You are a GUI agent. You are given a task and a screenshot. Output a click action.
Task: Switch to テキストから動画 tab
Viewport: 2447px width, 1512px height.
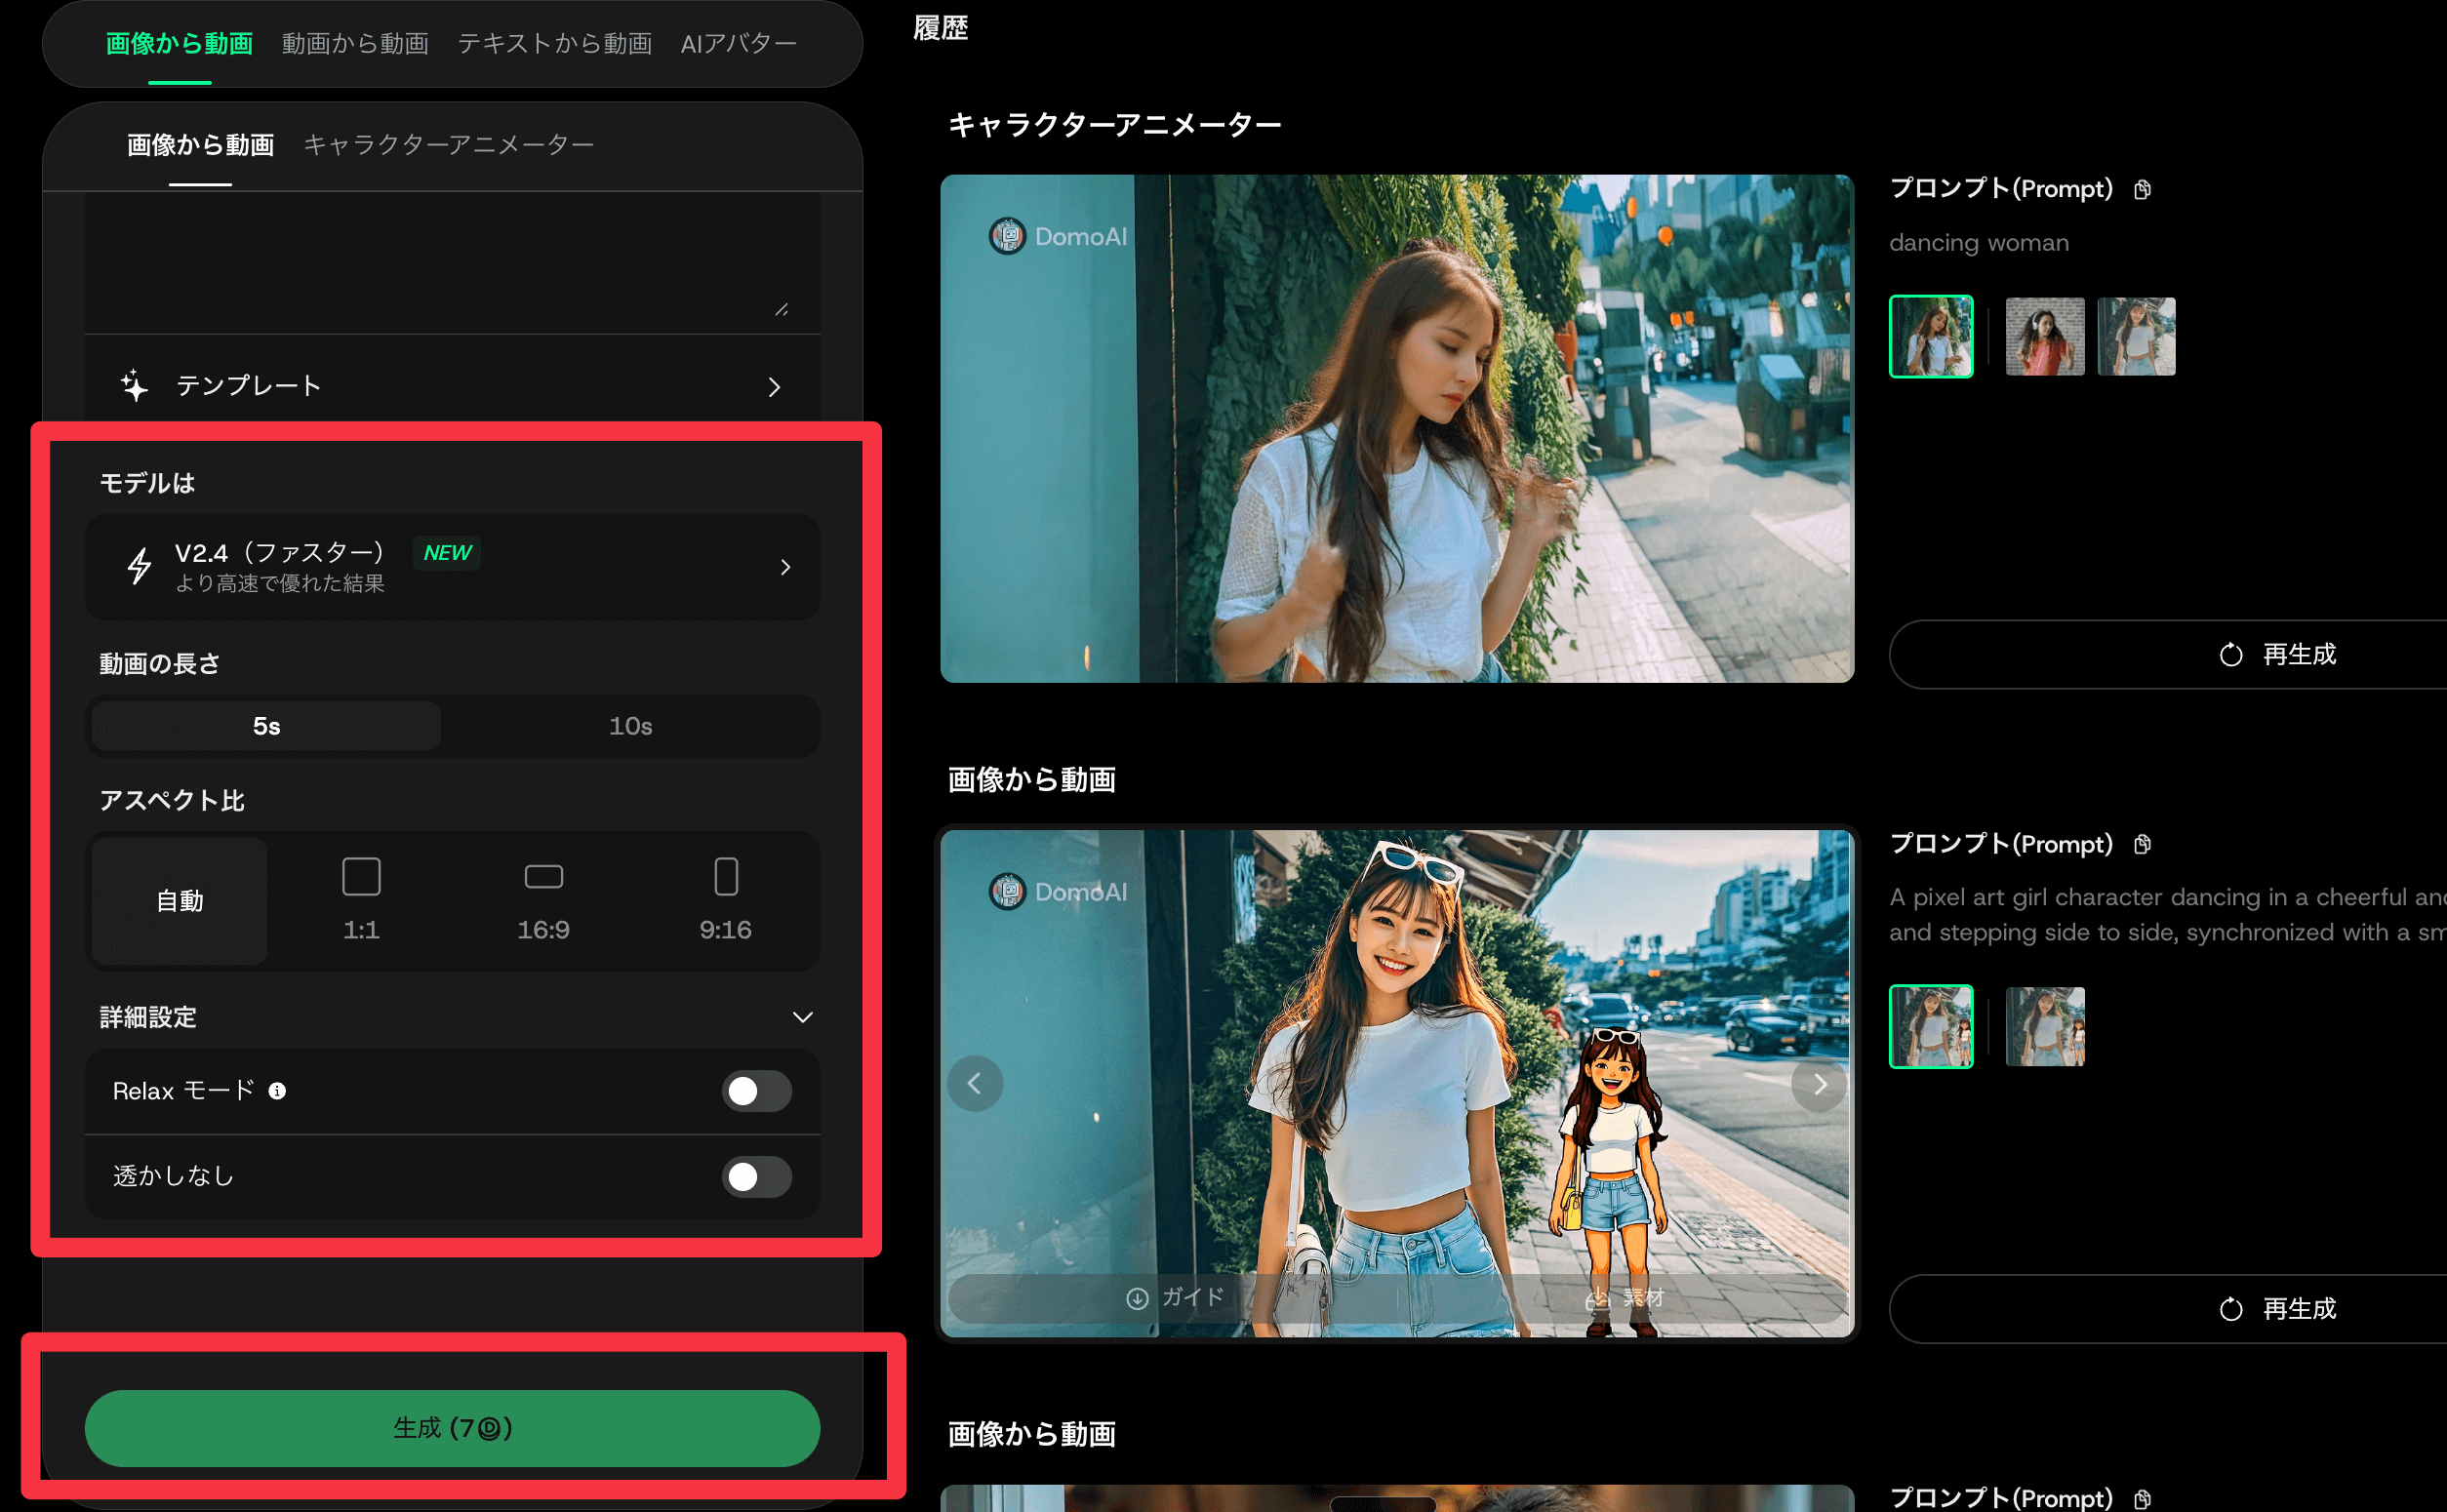(x=554, y=44)
